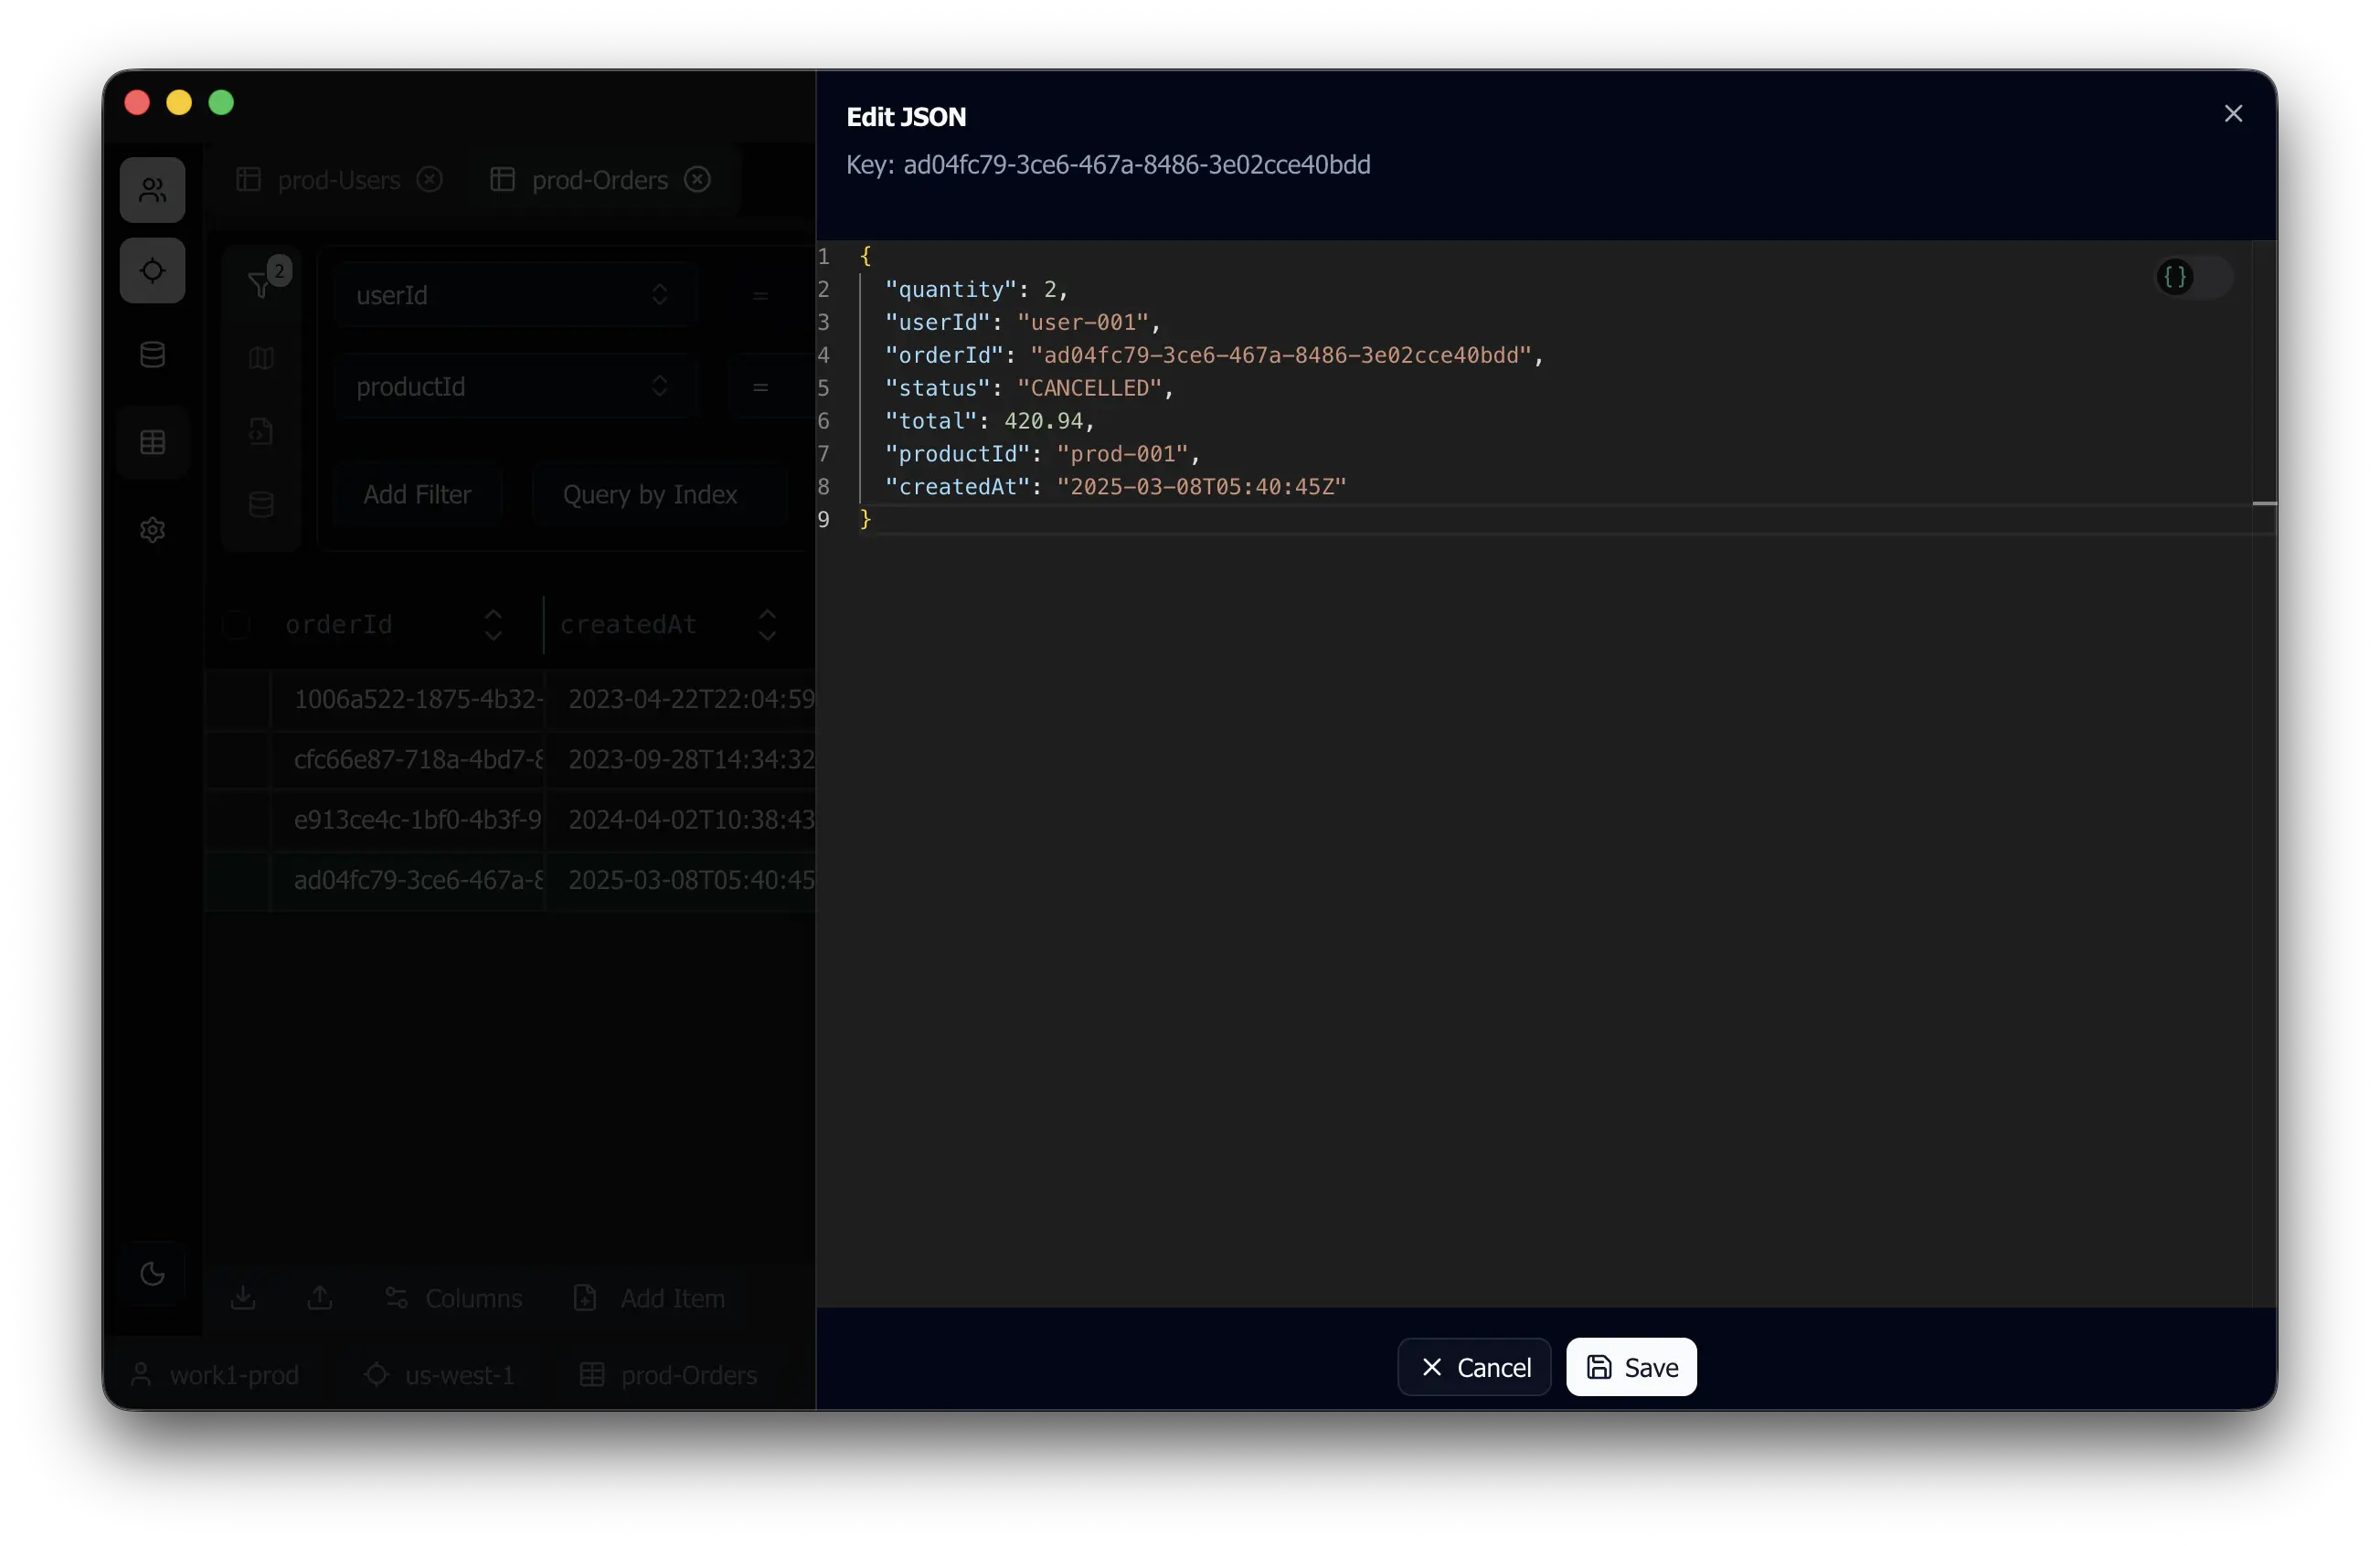Click the orderId value string in editor
This screenshot has width=2380, height=1546.
click(1280, 355)
